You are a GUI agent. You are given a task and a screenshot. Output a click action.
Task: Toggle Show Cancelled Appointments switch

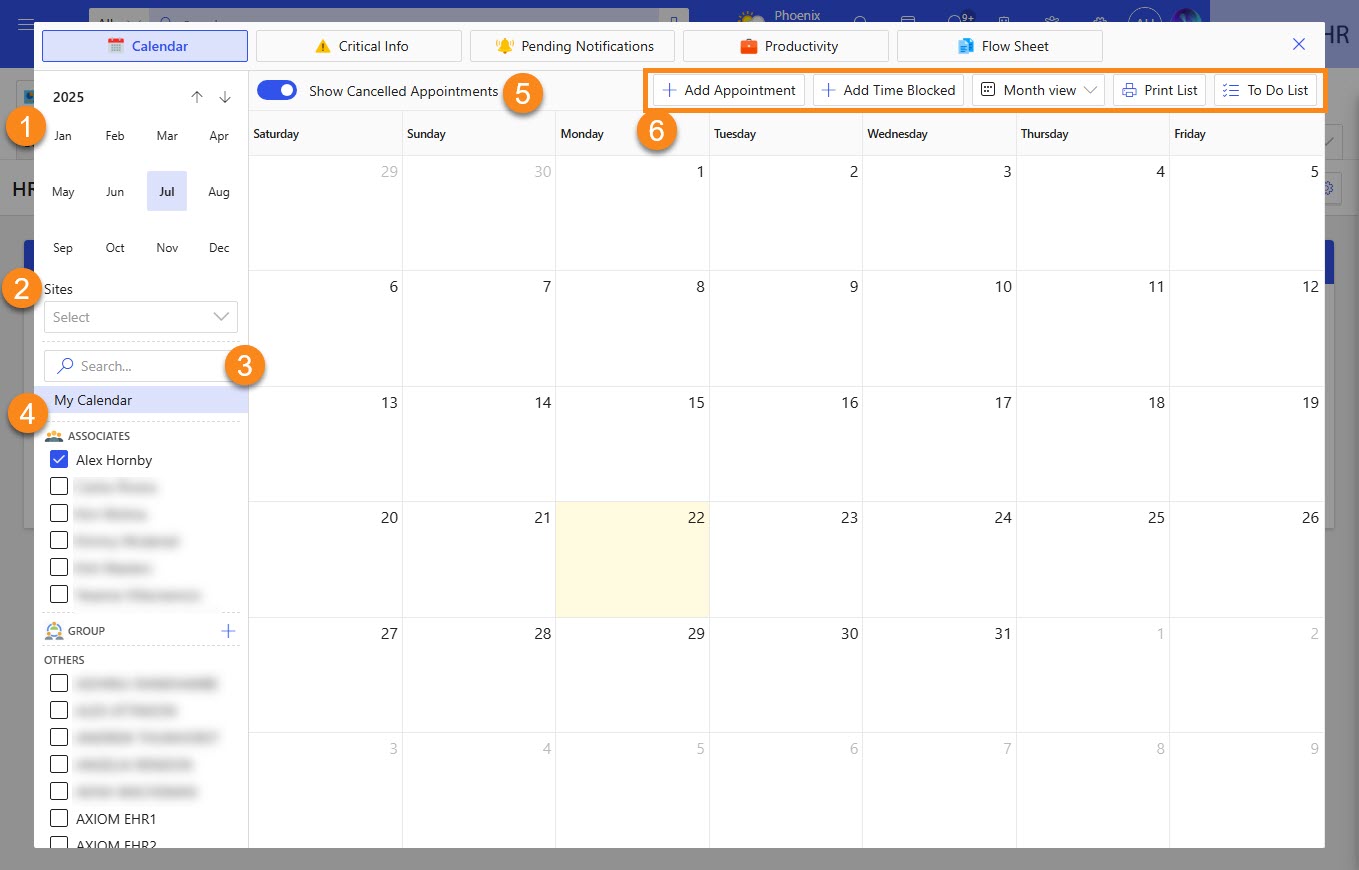click(277, 90)
